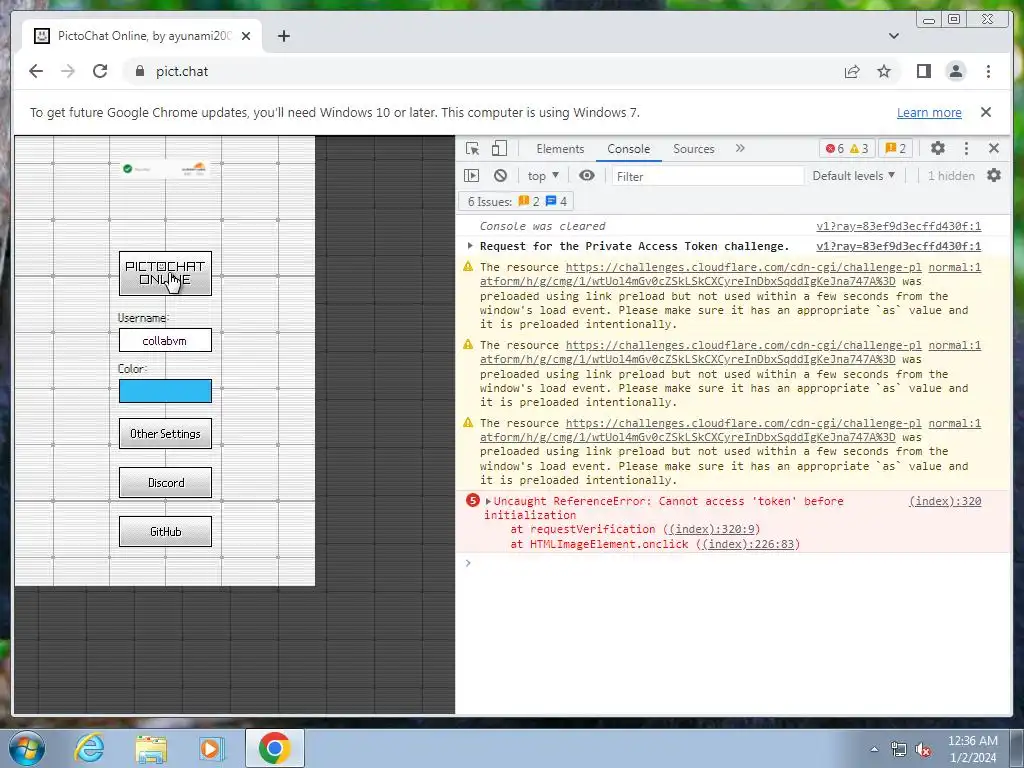Expand the Uncaught ReferenceError entry
This screenshot has height=768, width=1024.
click(488, 502)
